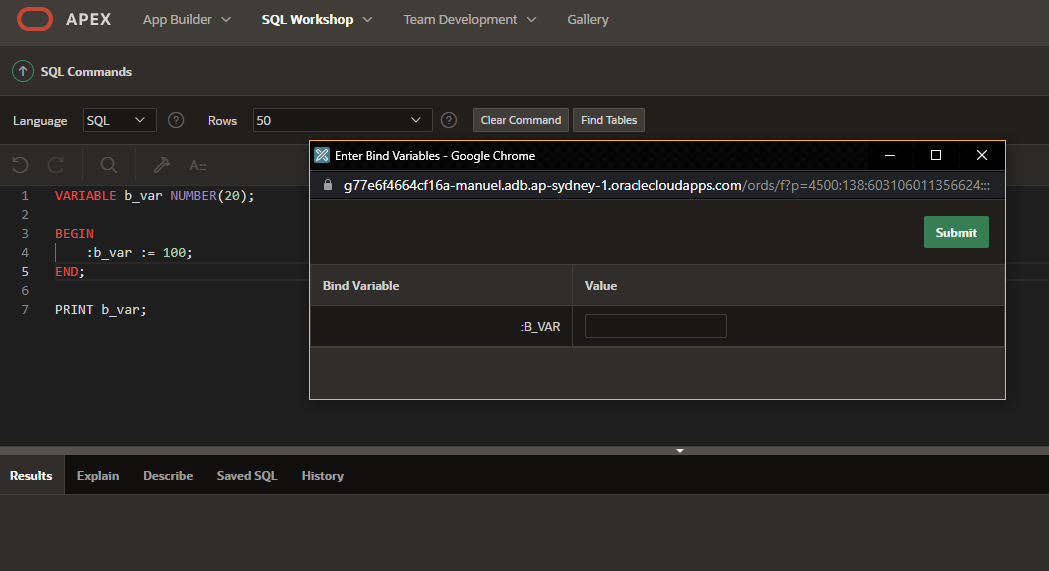Undo the last editor change
The height and width of the screenshot is (571, 1049).
tap(20, 164)
